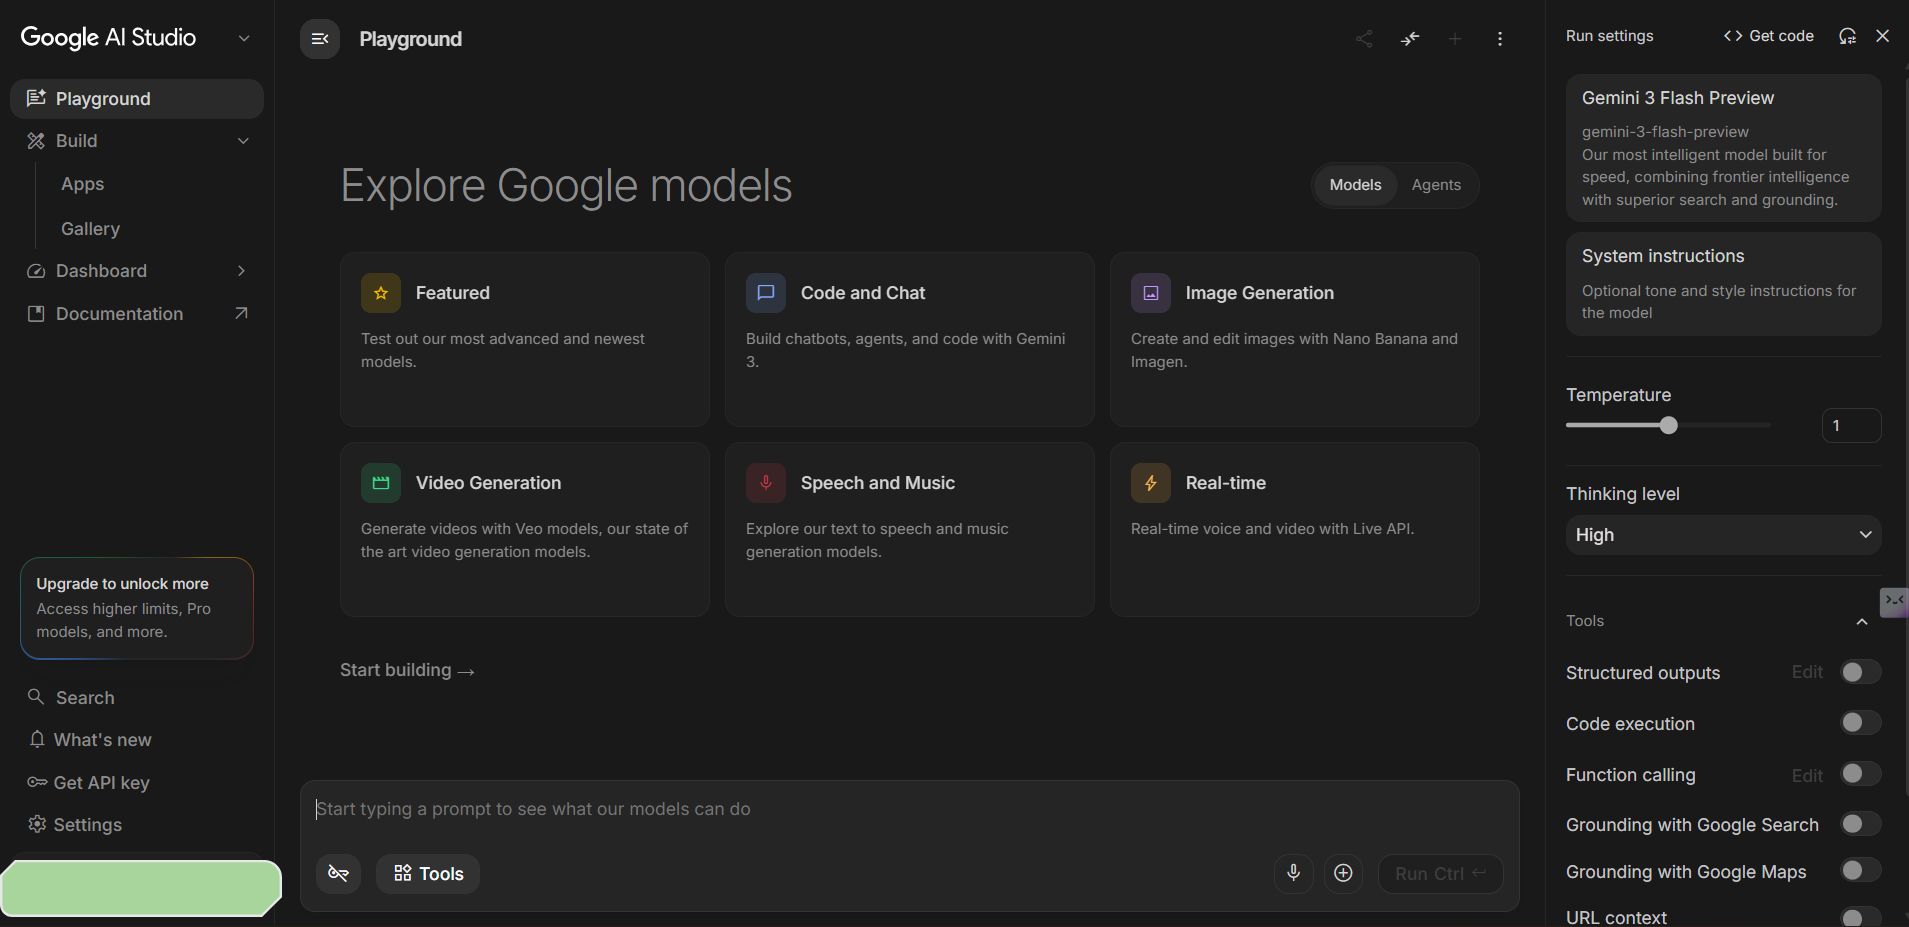The height and width of the screenshot is (927, 1909).
Task: Follow the Start building link
Action: pos(407,670)
